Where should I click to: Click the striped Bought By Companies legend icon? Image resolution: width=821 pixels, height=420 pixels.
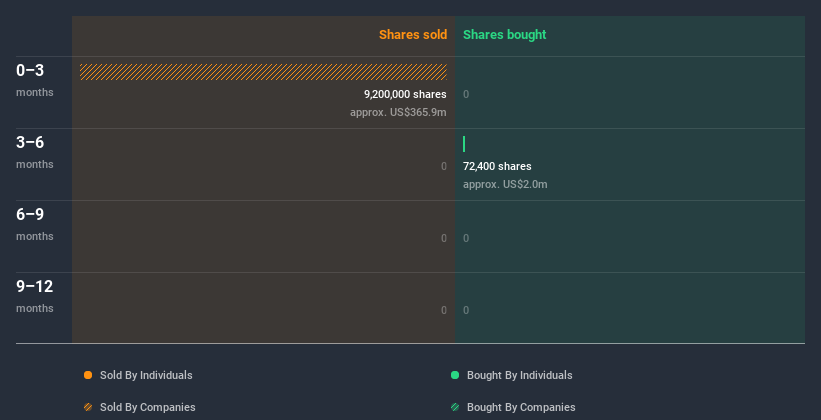point(455,407)
